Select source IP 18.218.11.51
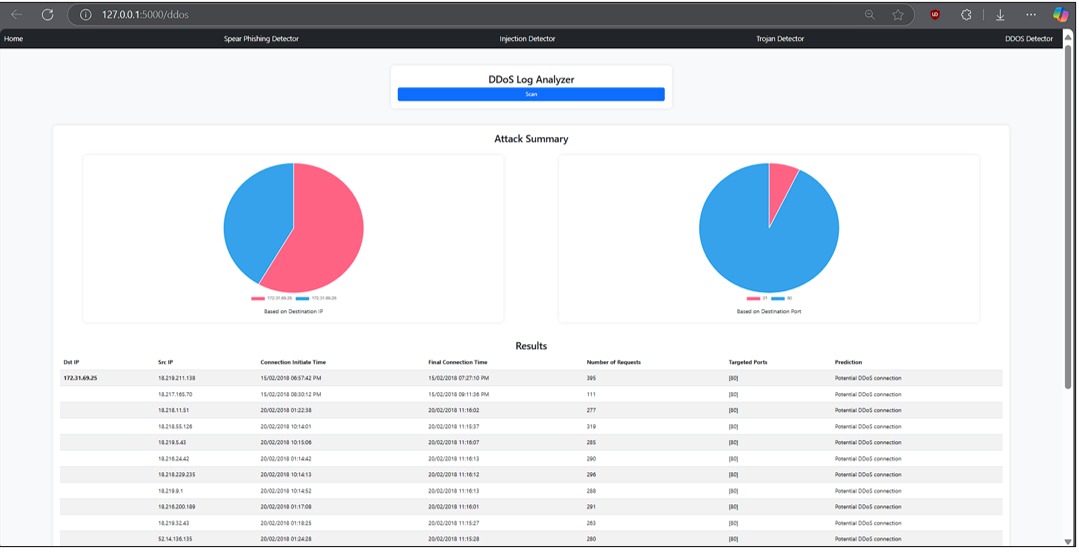 173,411
